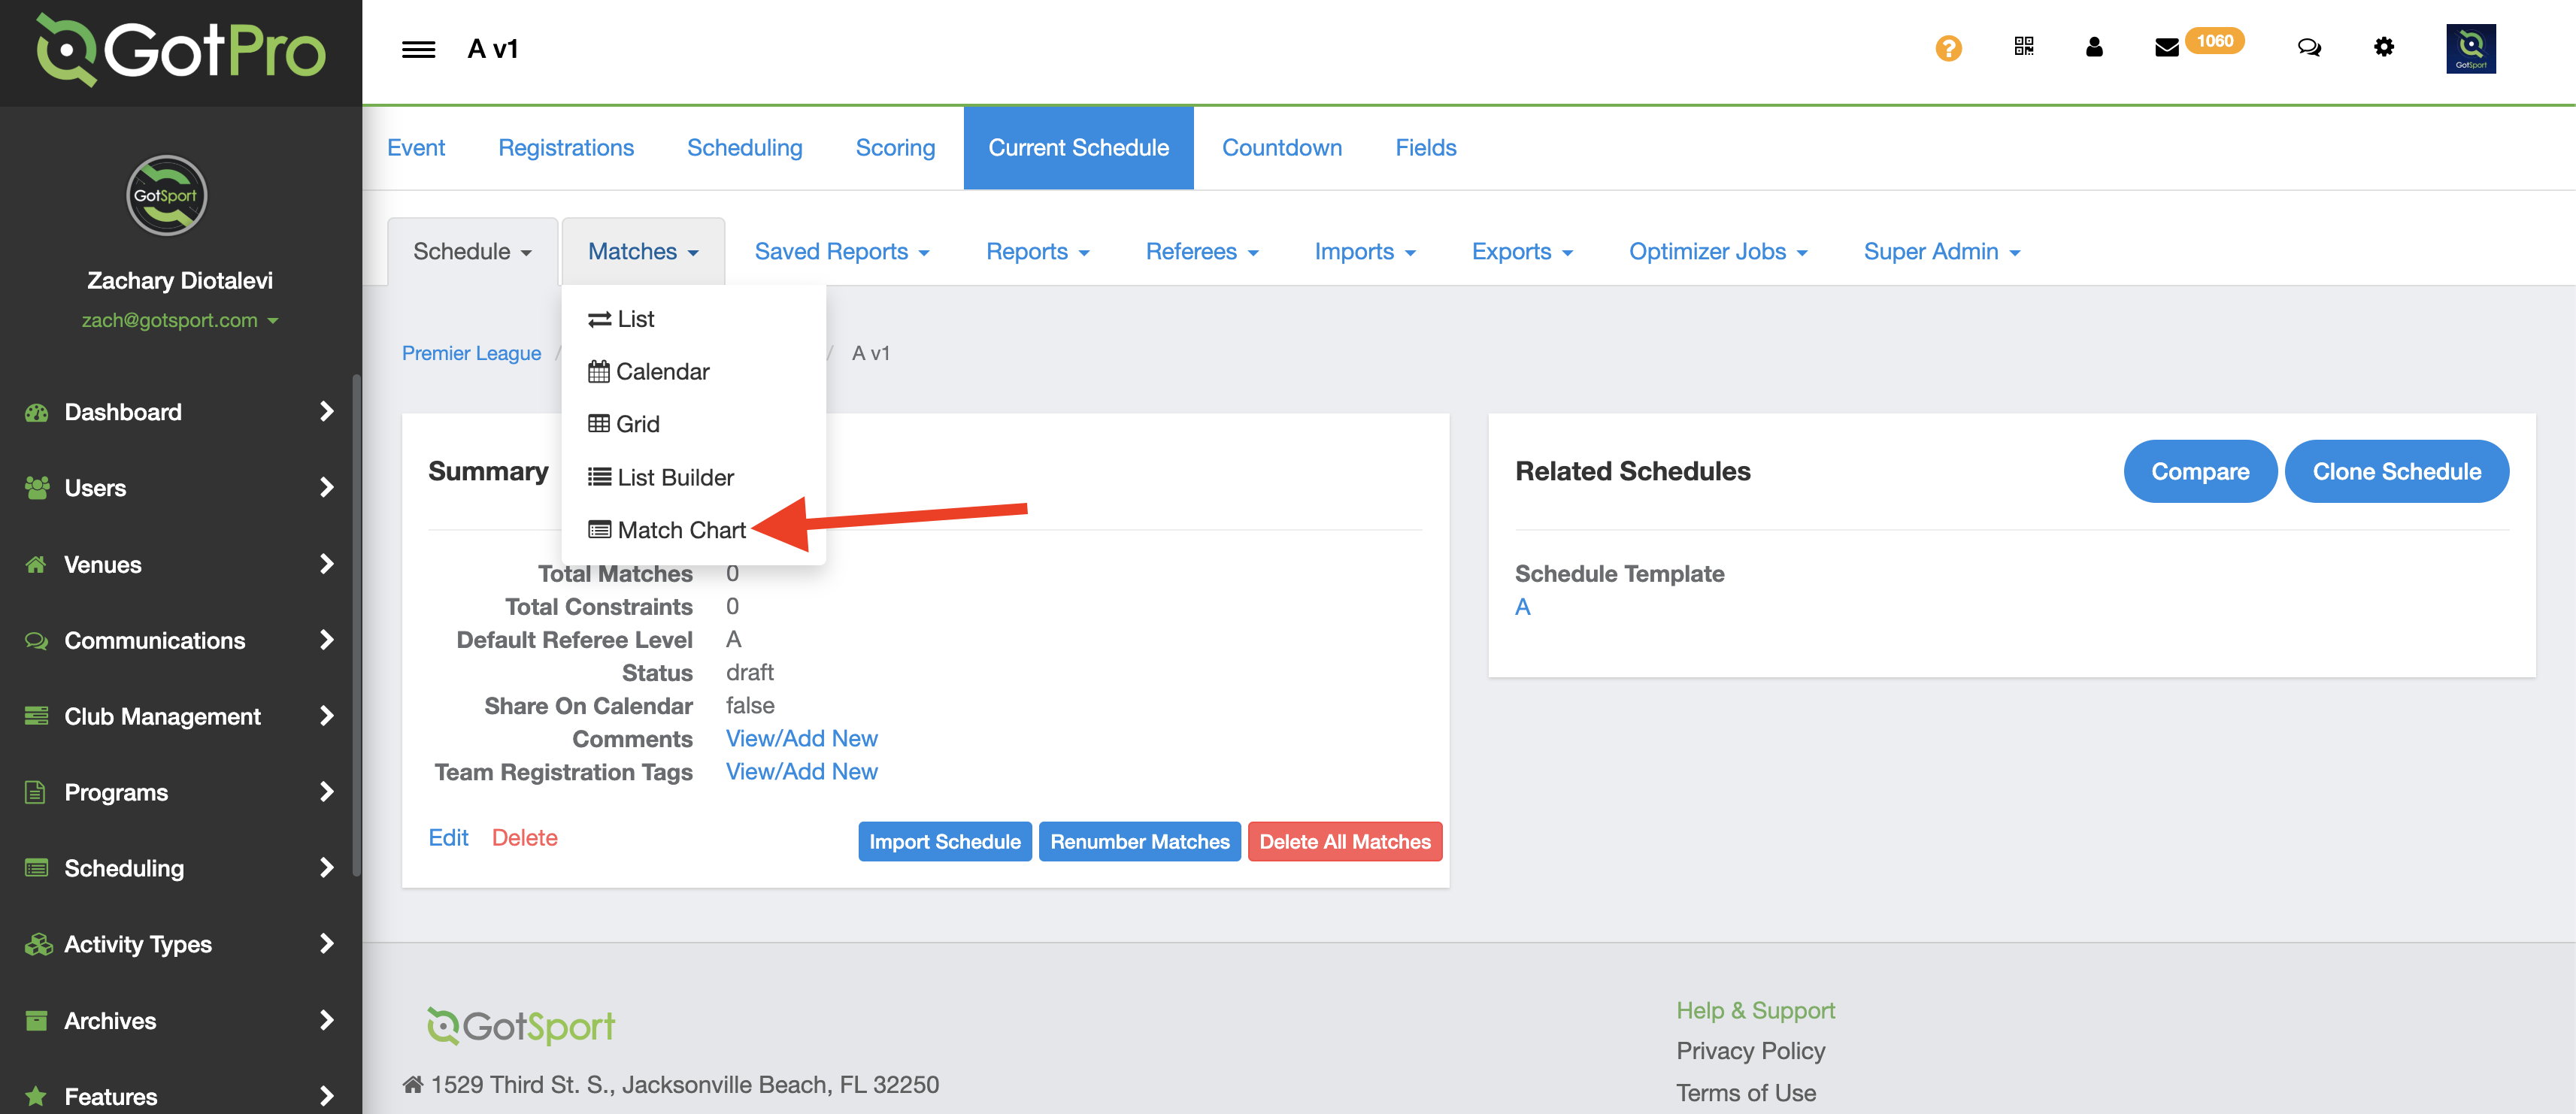The width and height of the screenshot is (2576, 1114).
Task: Toggle the hamburger menu icon
Action: coord(418,49)
